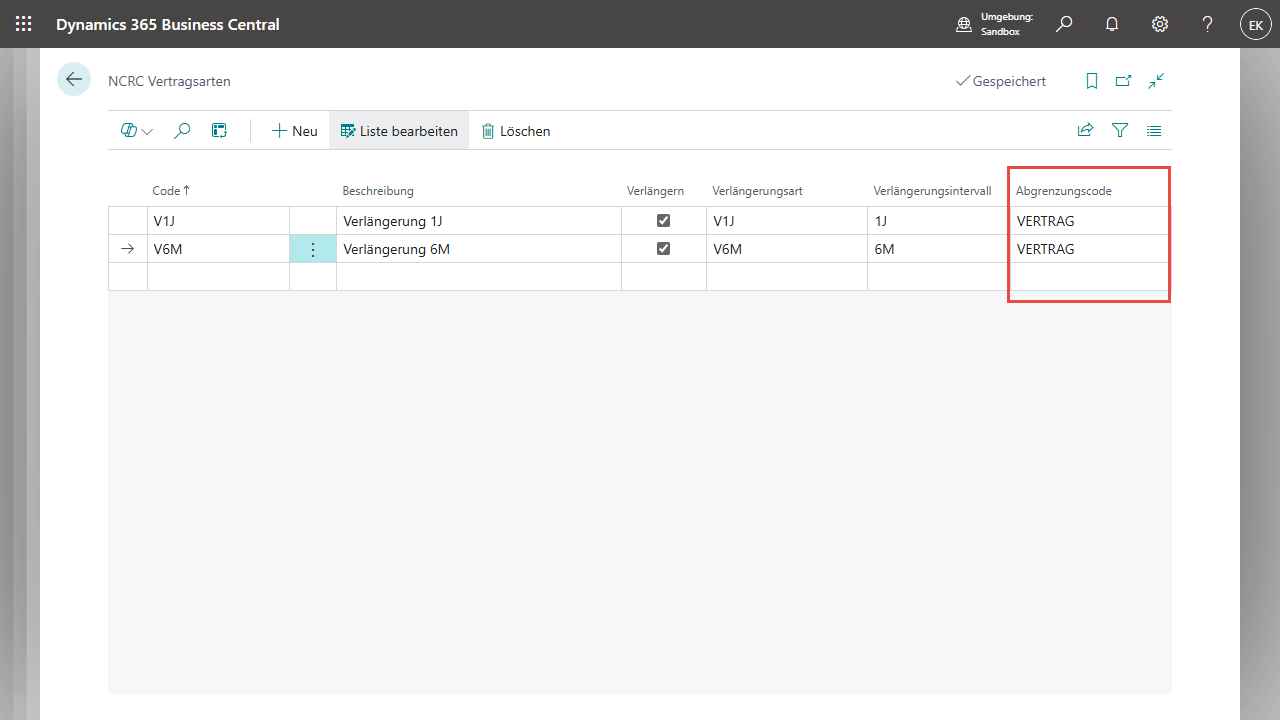
Task: Open row options menu for V6M
Action: point(313,249)
